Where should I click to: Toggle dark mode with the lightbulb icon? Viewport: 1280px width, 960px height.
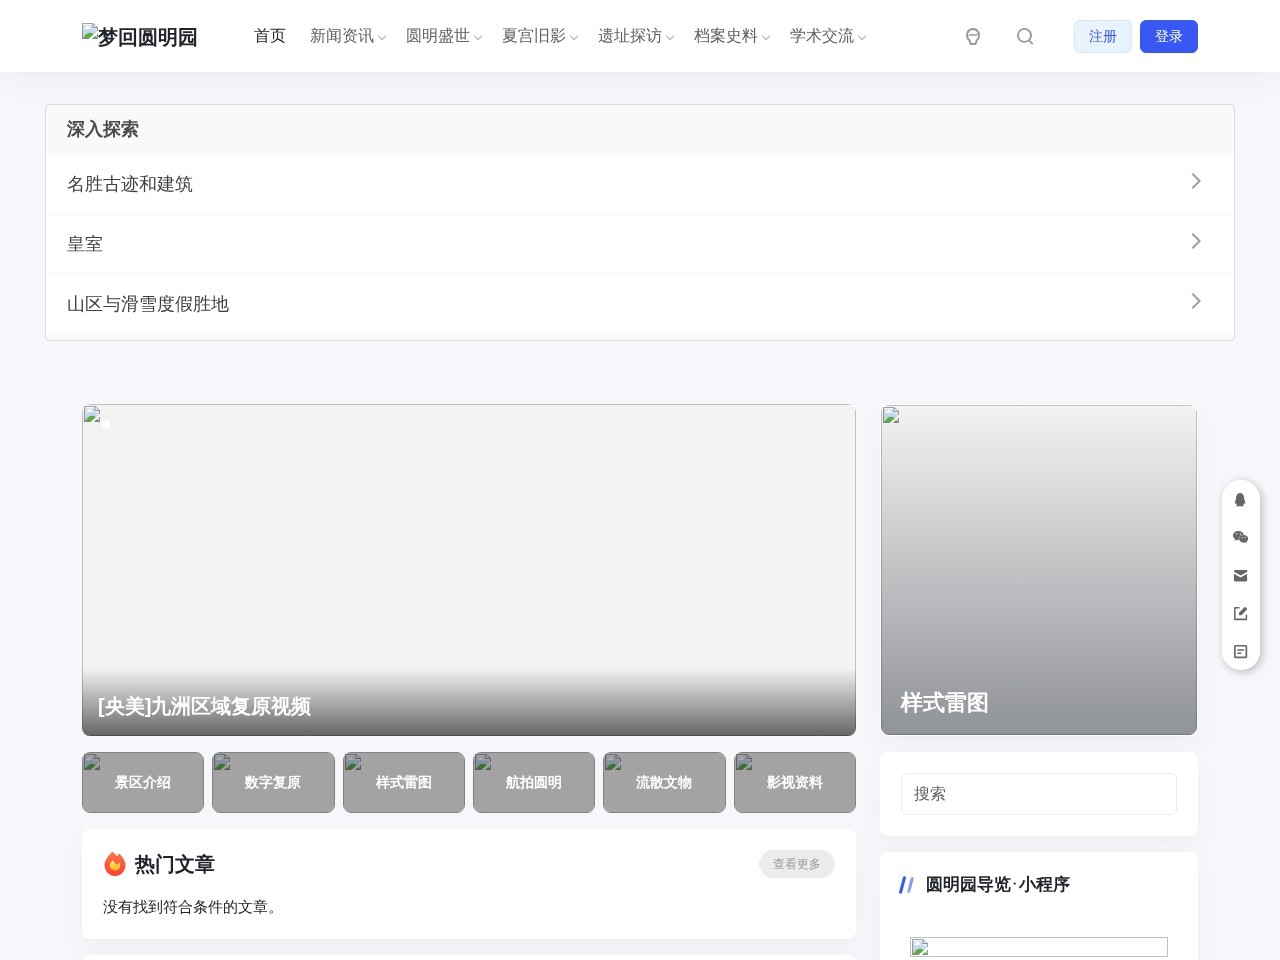[x=973, y=36]
